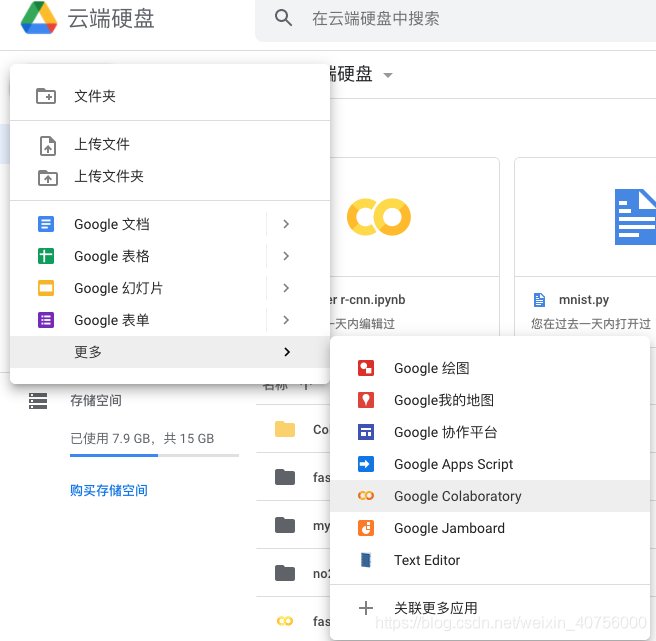Click the document icon beside mnist.py
This screenshot has width=656, height=641.
pos(540,300)
